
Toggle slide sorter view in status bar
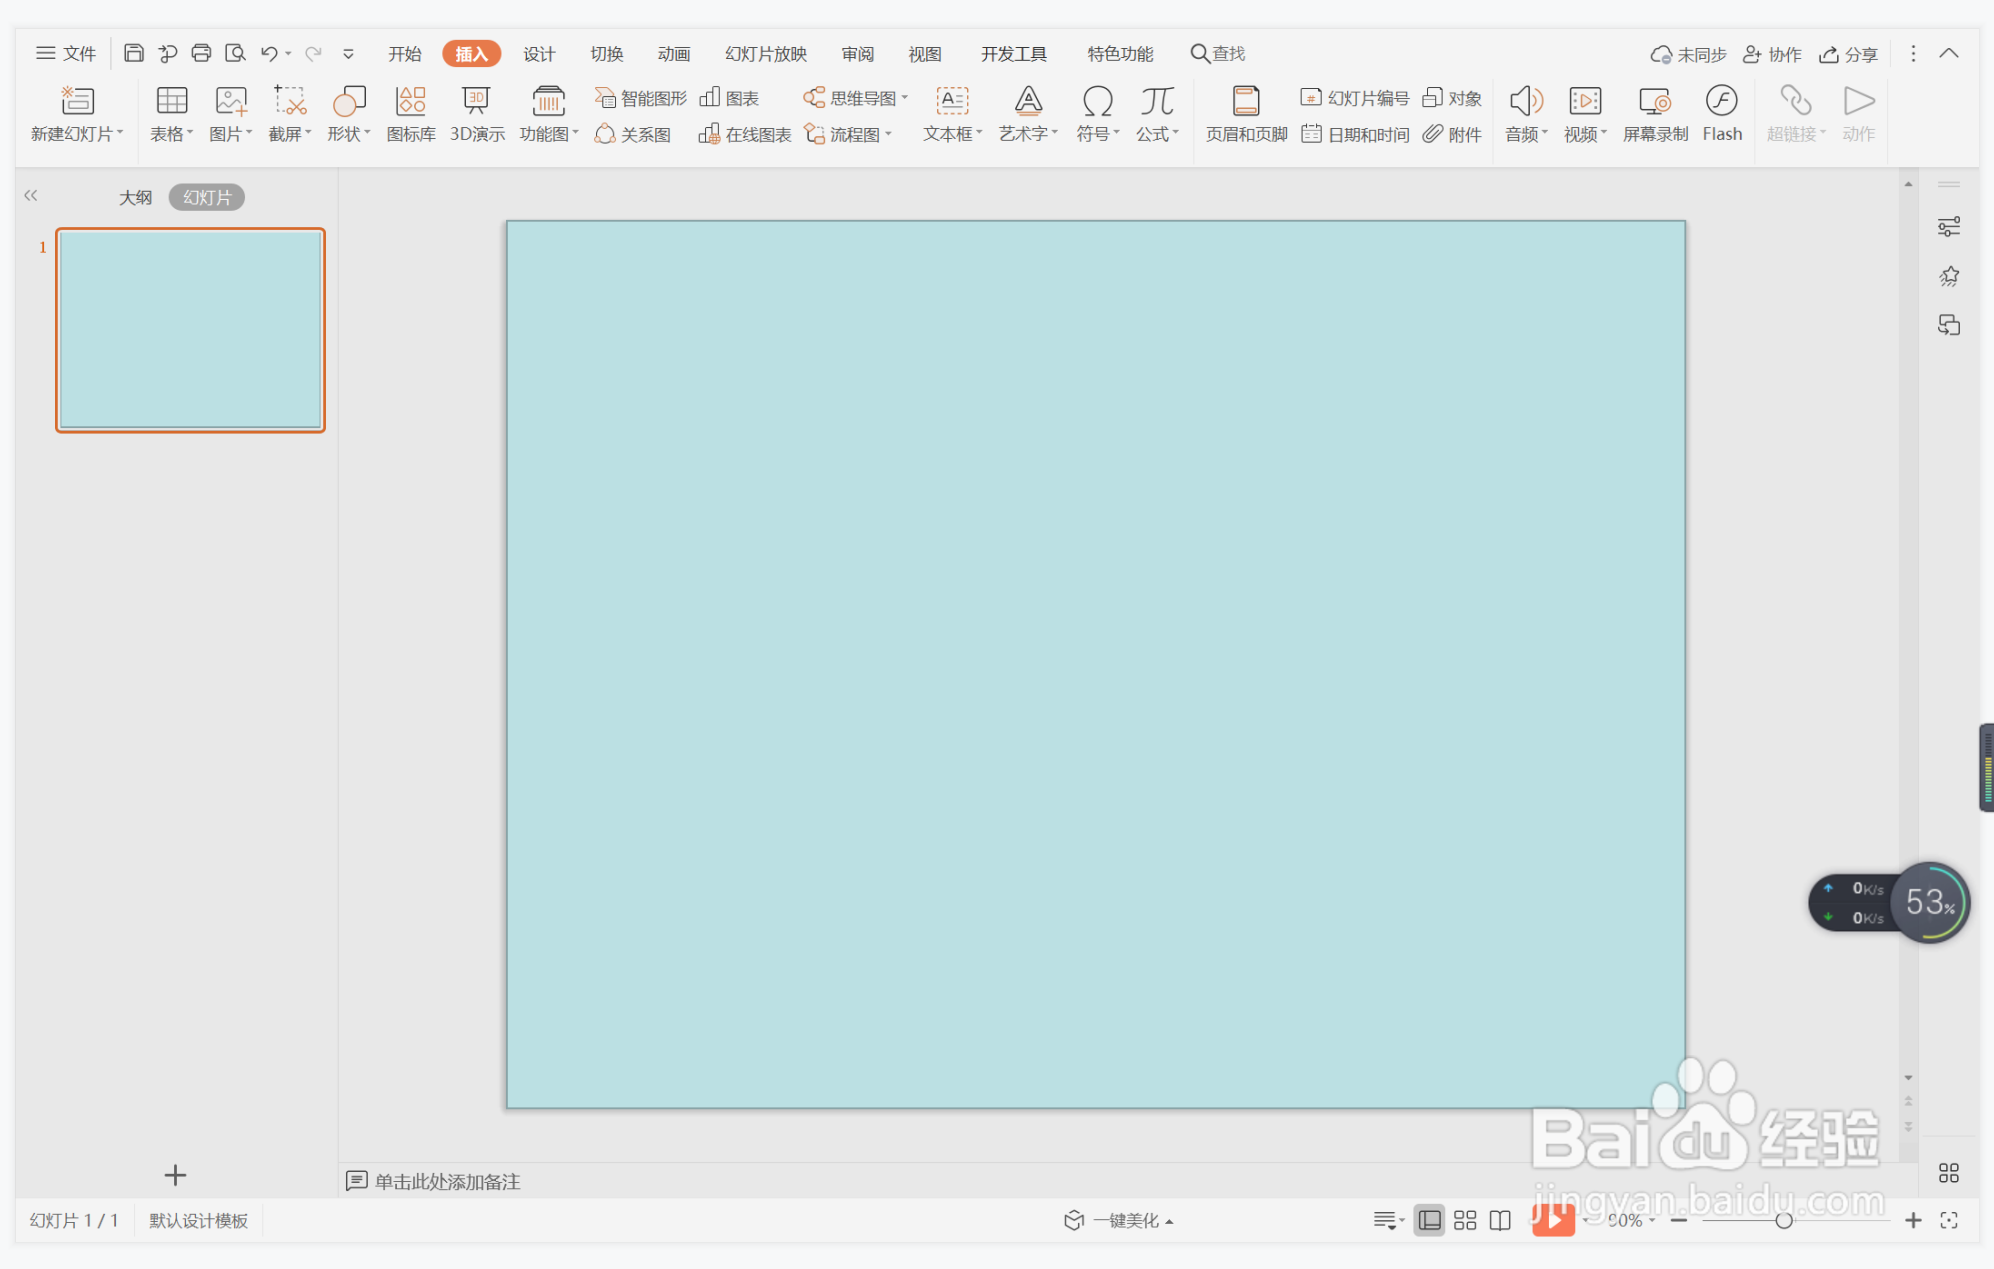(x=1465, y=1220)
